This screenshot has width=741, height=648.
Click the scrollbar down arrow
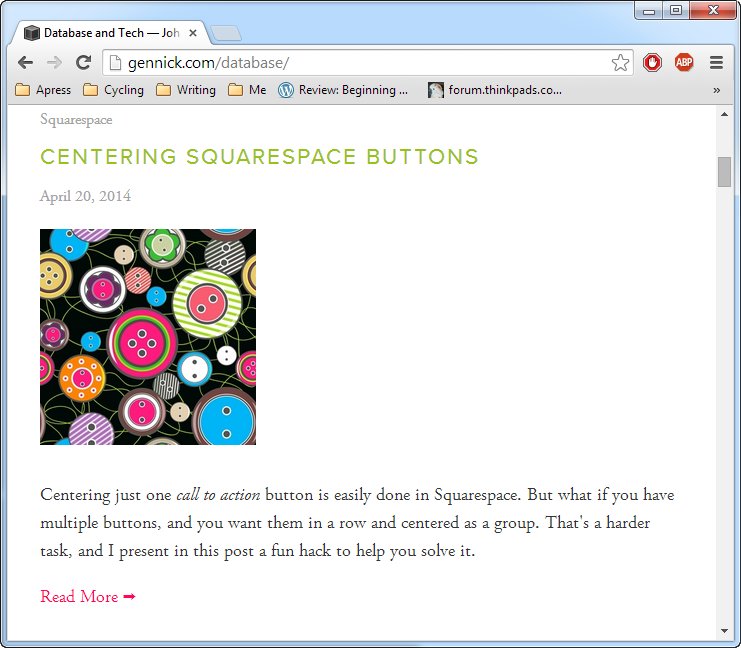724,631
